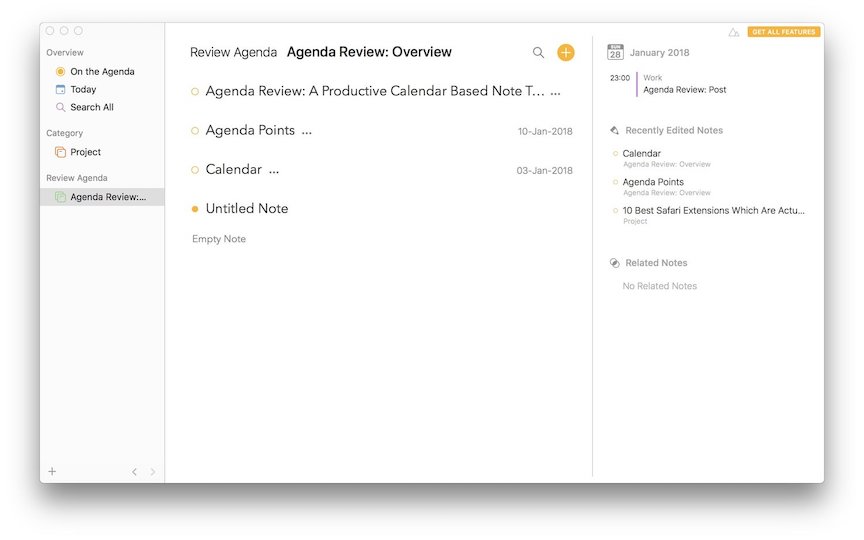Click the Empty Note text area
This screenshot has width=864, height=540.
(219, 239)
